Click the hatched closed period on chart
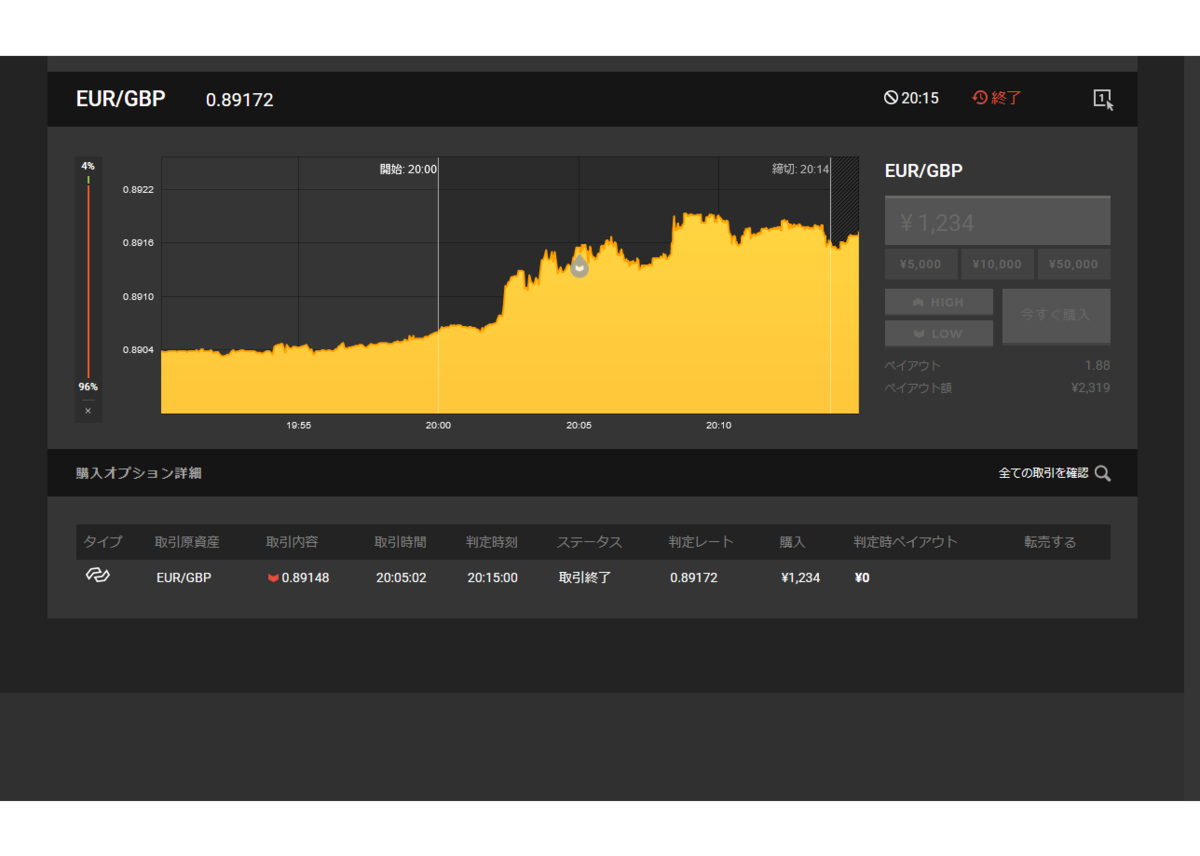The height and width of the screenshot is (856, 1200). (x=845, y=285)
